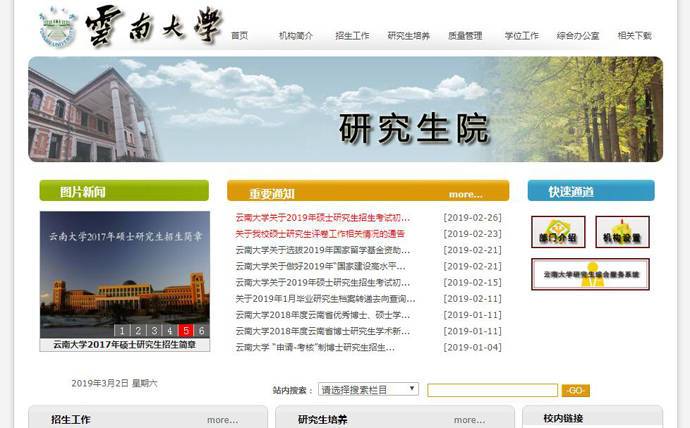Viewport: 690px width, 428px height.
Task: Click the picture news slideshow image
Action: coord(125,274)
